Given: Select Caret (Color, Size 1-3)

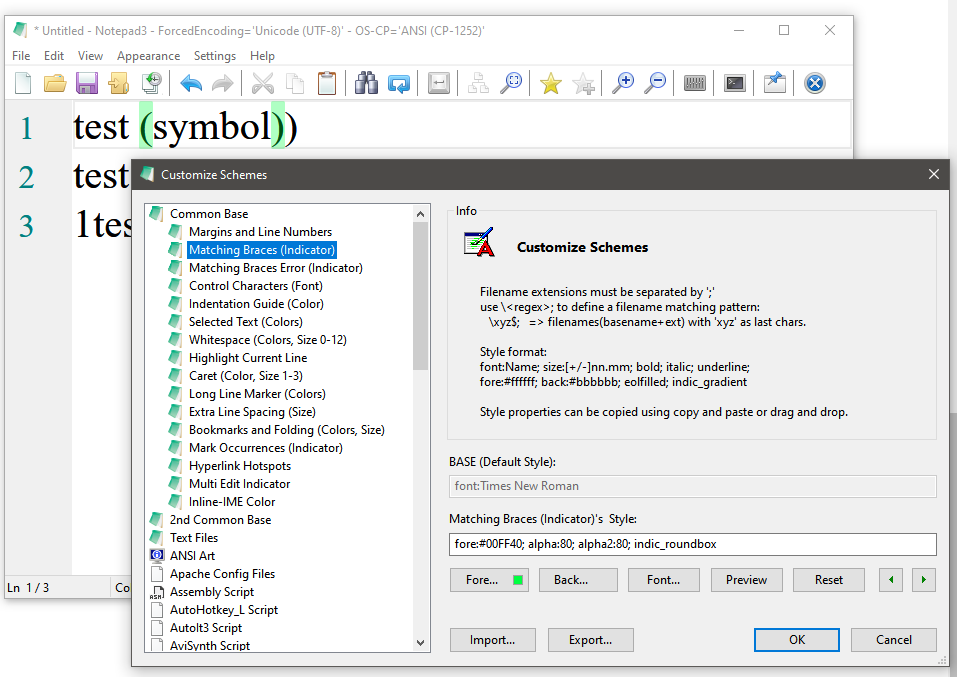Looking at the screenshot, I should tap(246, 376).
